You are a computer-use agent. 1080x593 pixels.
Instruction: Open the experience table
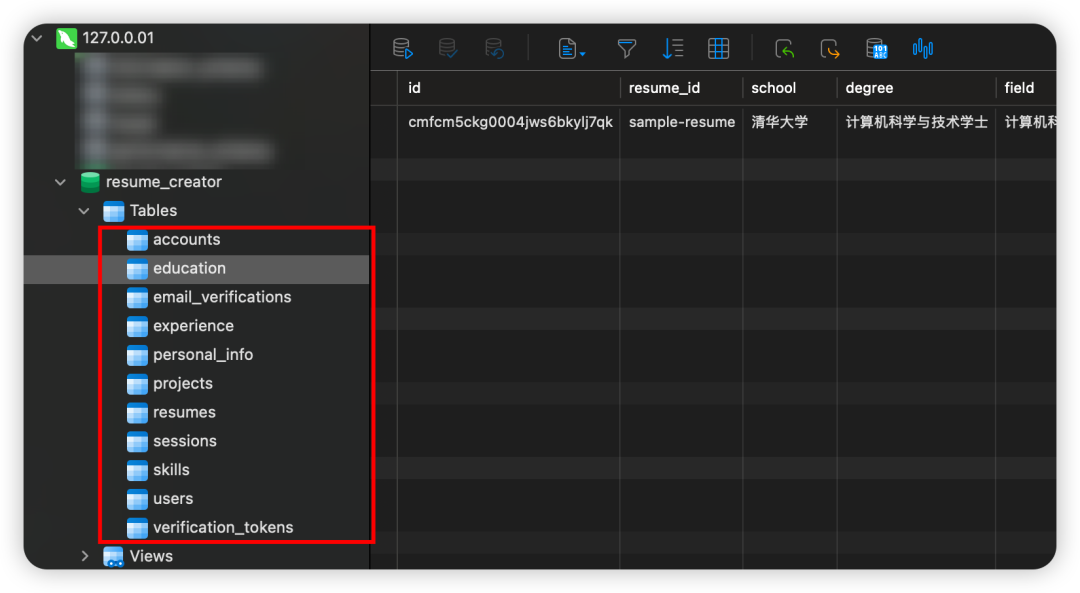pyautogui.click(x=194, y=326)
